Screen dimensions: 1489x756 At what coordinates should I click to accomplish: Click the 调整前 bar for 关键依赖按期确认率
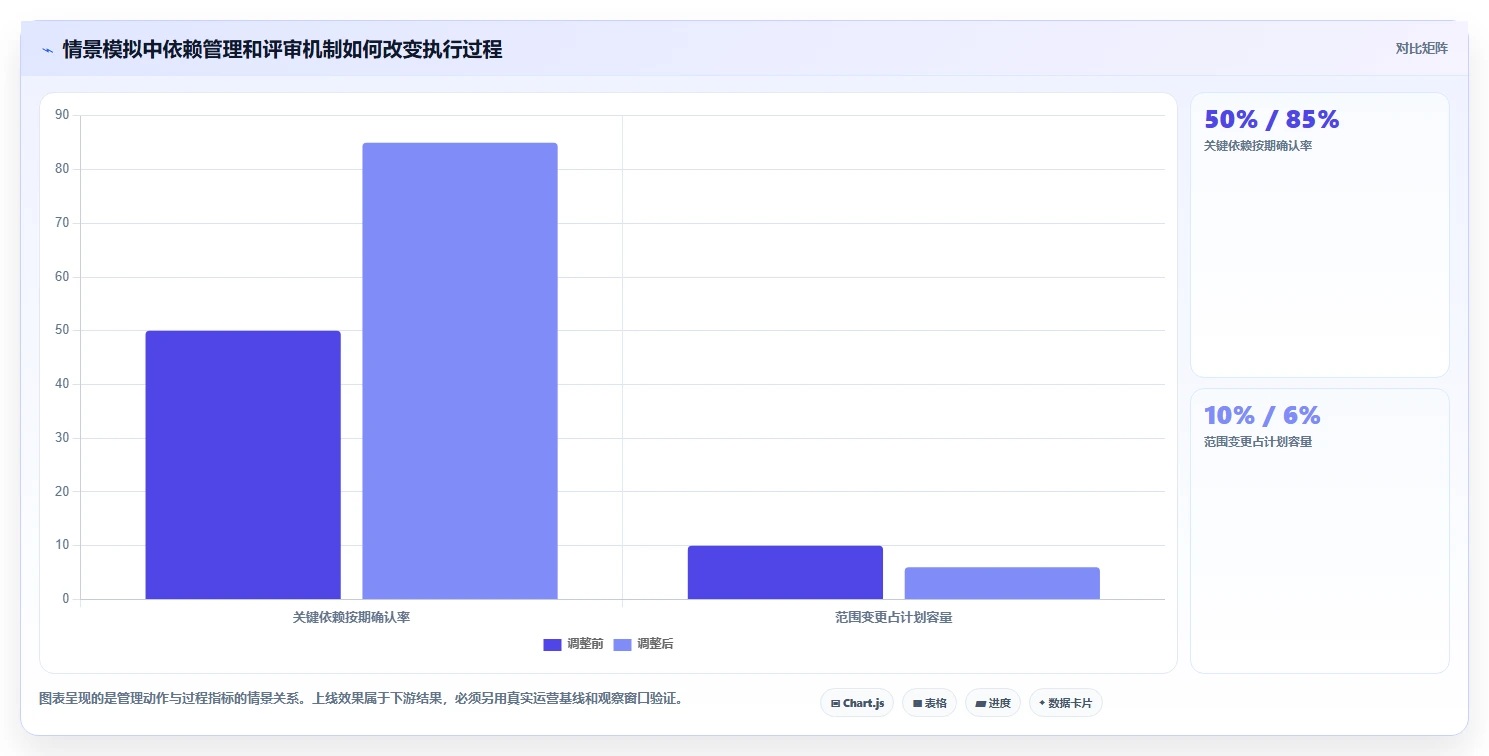243,465
